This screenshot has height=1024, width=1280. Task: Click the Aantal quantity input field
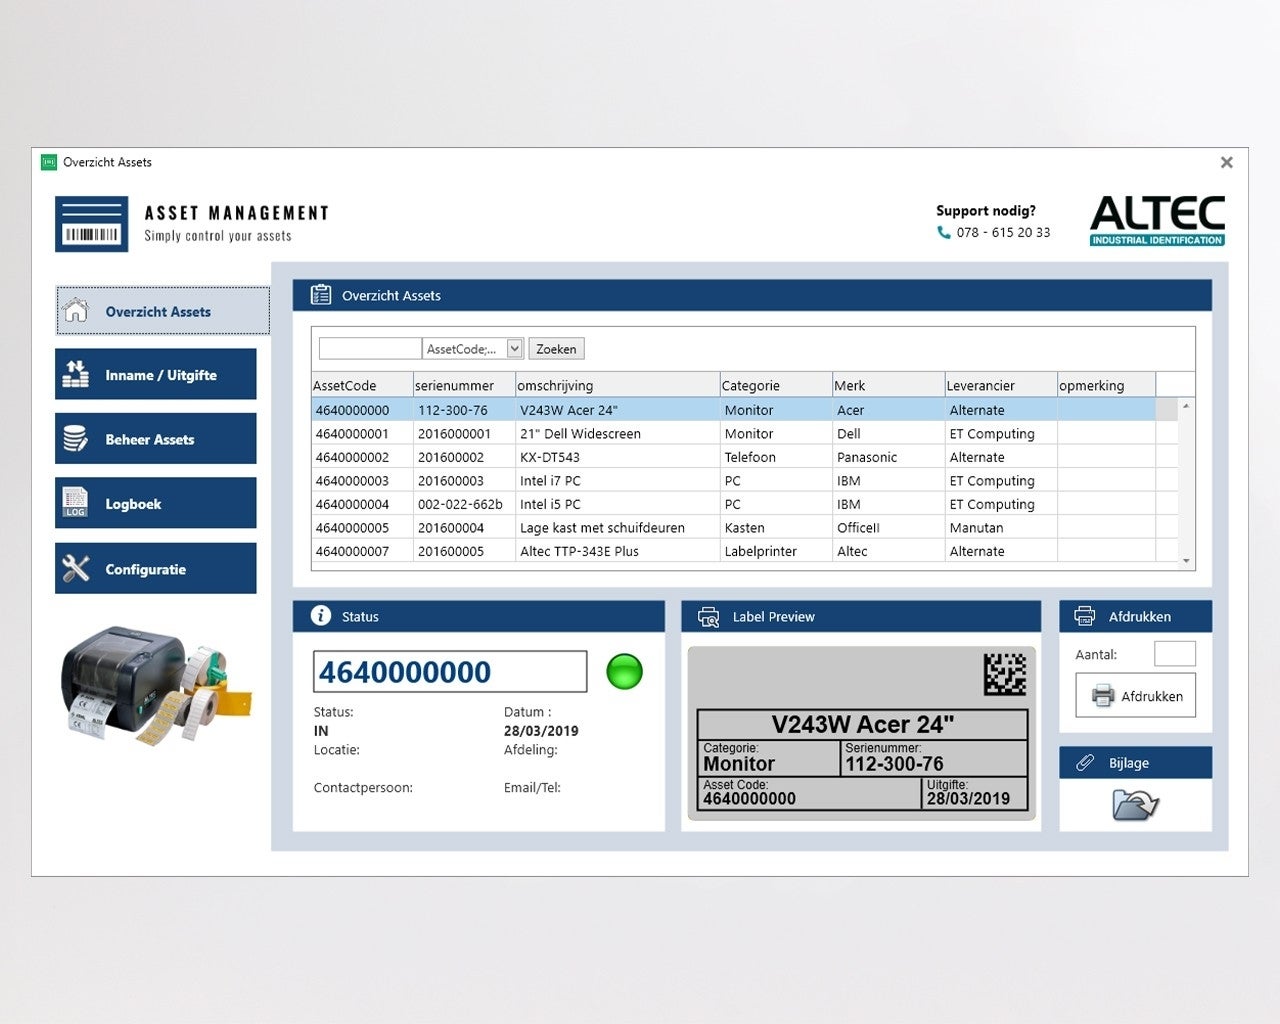click(1174, 654)
